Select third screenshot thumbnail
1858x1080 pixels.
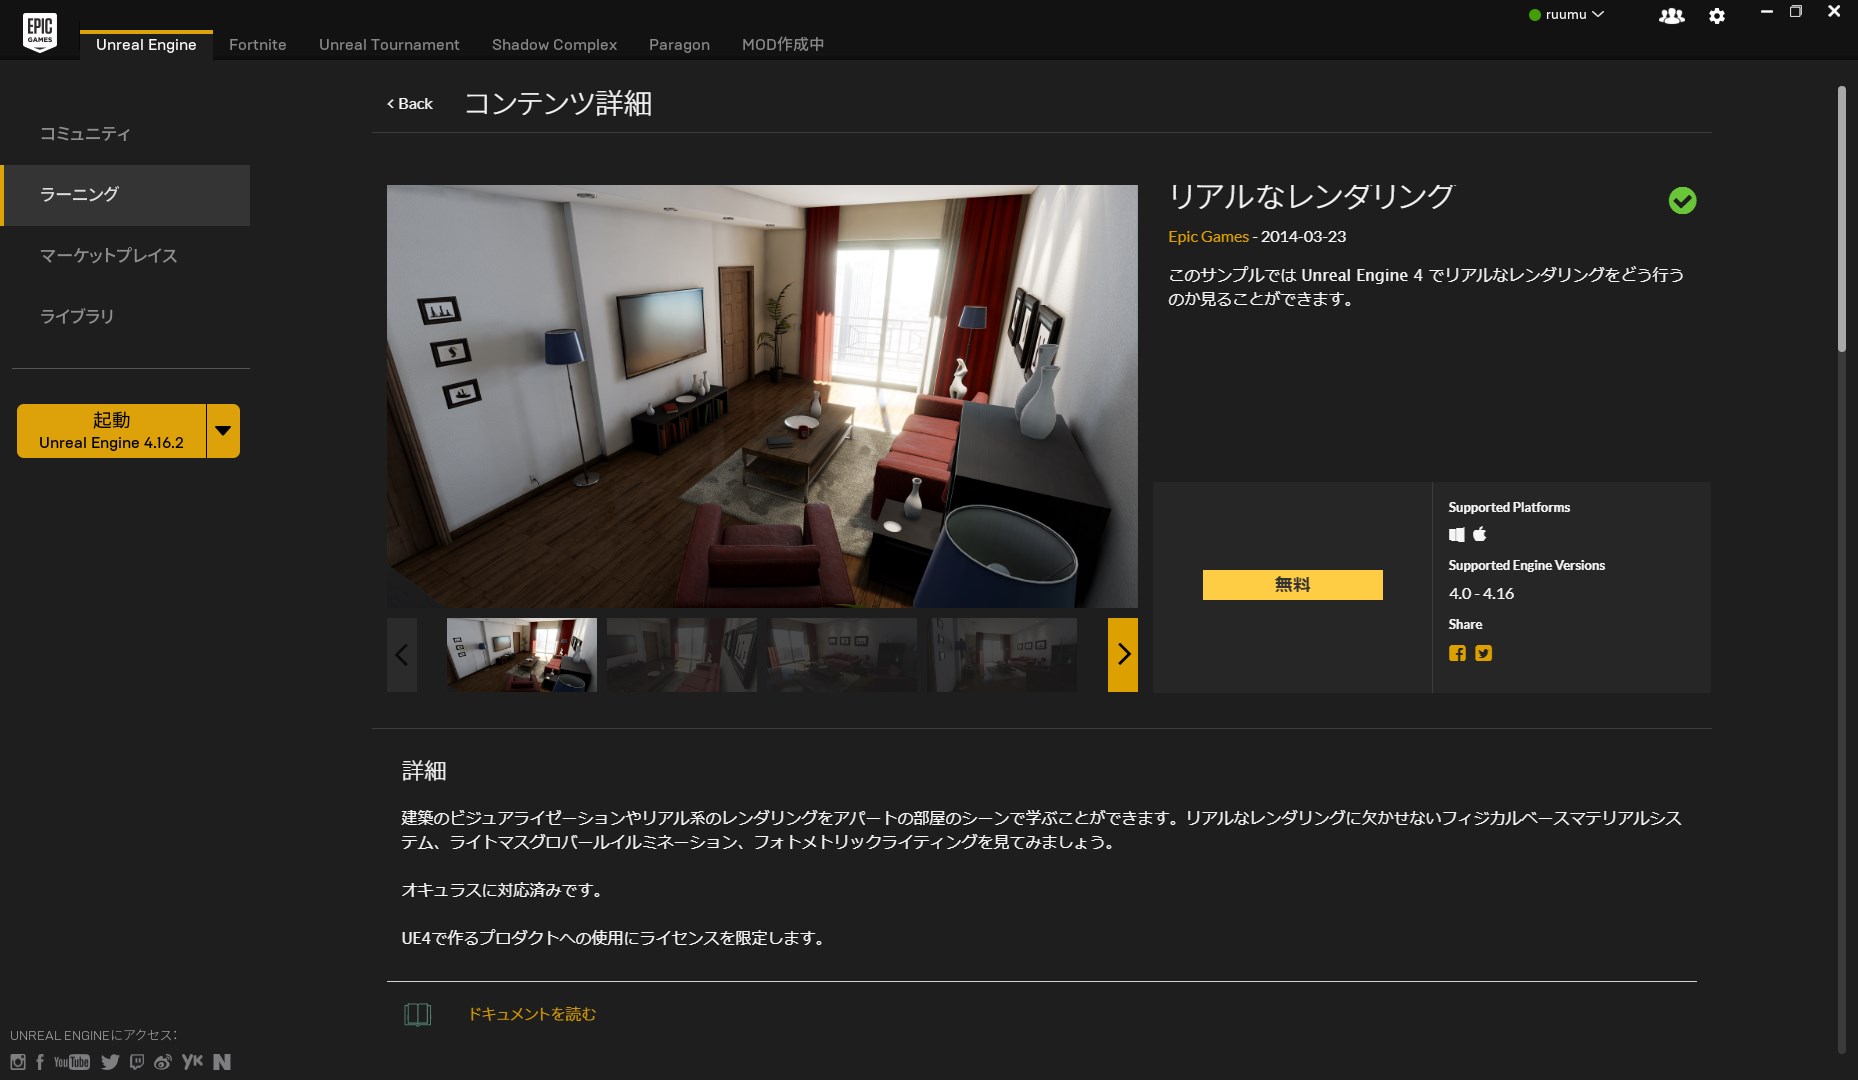[842, 655]
